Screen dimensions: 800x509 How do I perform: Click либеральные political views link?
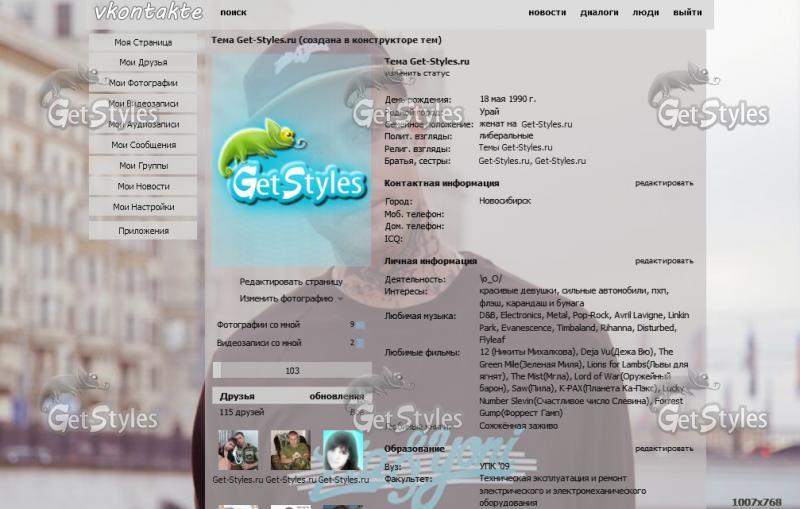[506, 136]
